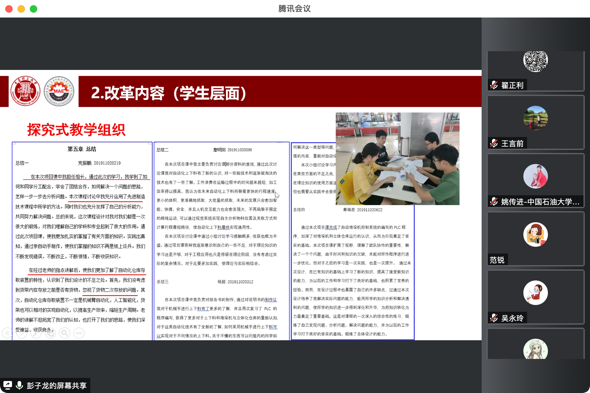Click the QR code avatar of 翟正利
This screenshot has width=590, height=393.
[x=535, y=61]
